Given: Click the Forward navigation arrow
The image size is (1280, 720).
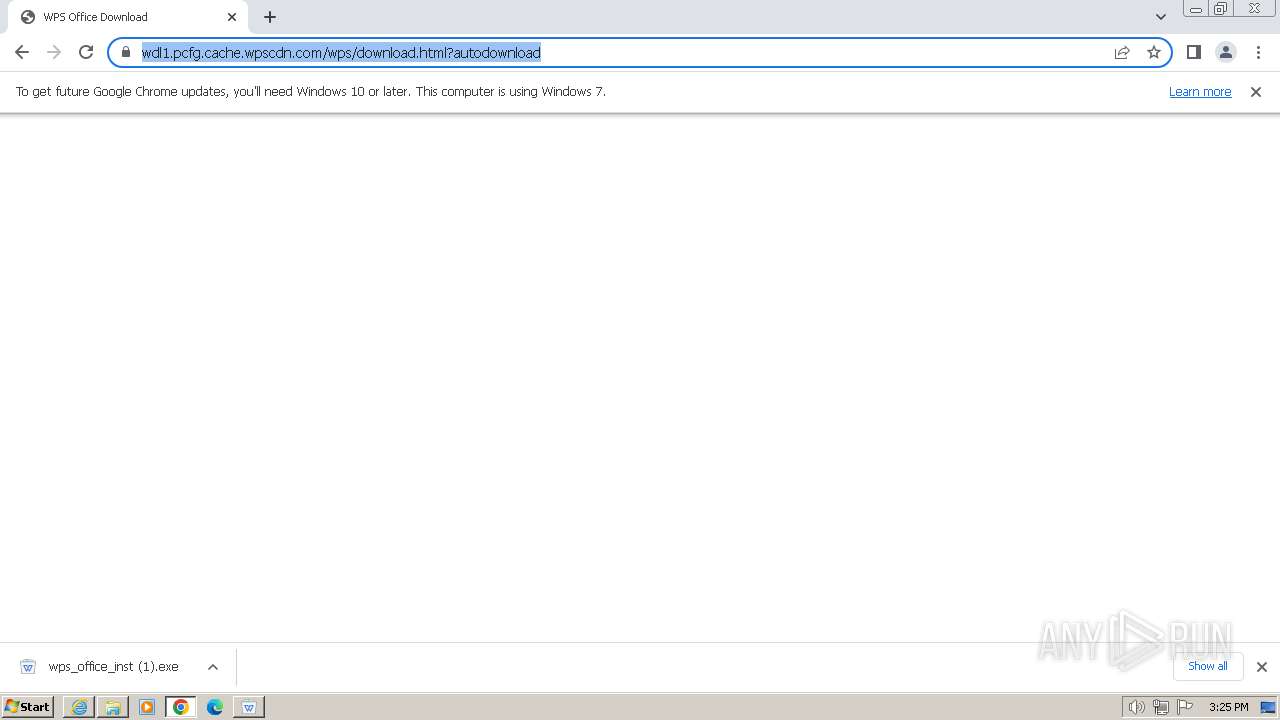Looking at the screenshot, I should 54,52.
